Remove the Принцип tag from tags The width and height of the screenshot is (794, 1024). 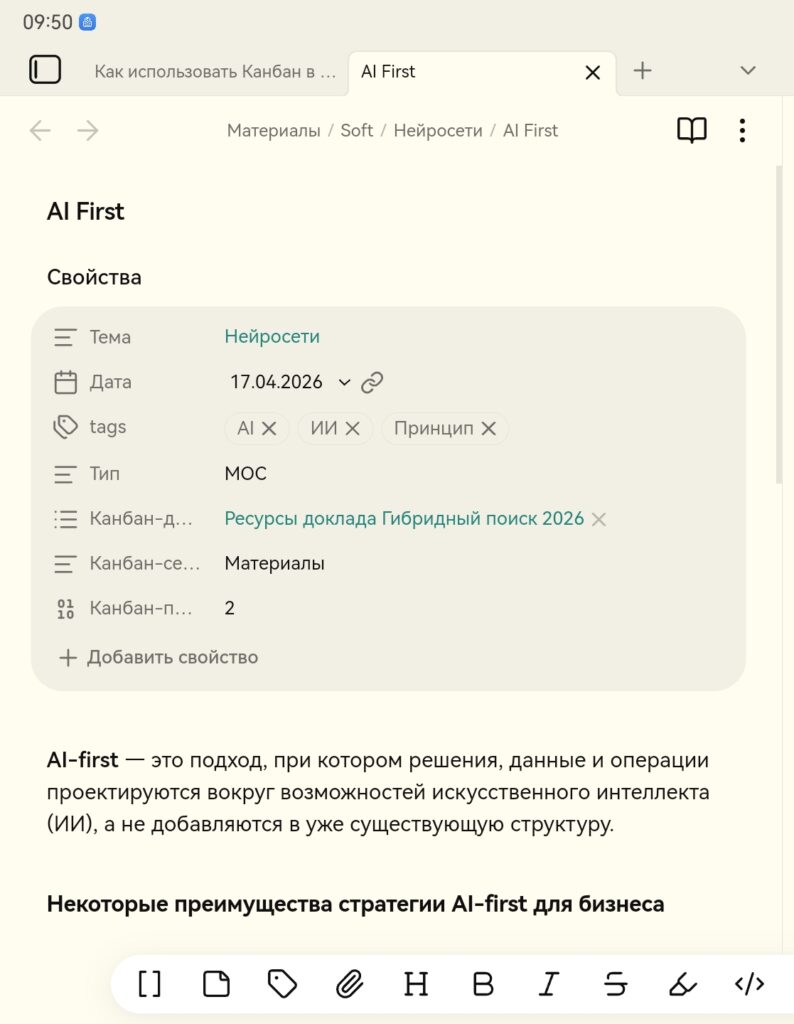tap(488, 428)
